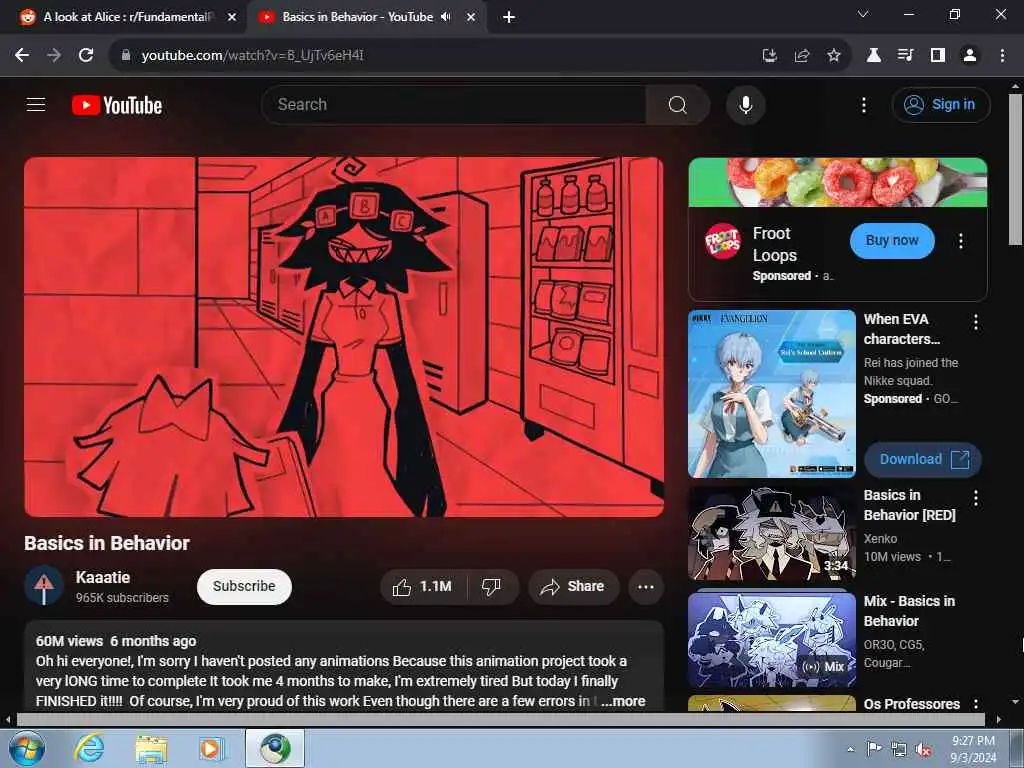Viewport: 1024px width, 768px height.
Task: Bookmark this page with star icon
Action: [x=833, y=56]
